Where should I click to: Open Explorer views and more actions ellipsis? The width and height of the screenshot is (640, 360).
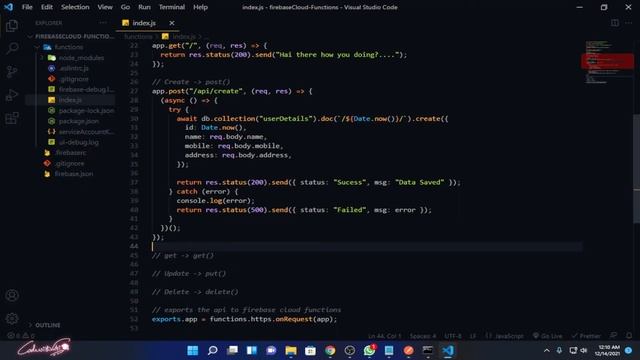(103, 23)
